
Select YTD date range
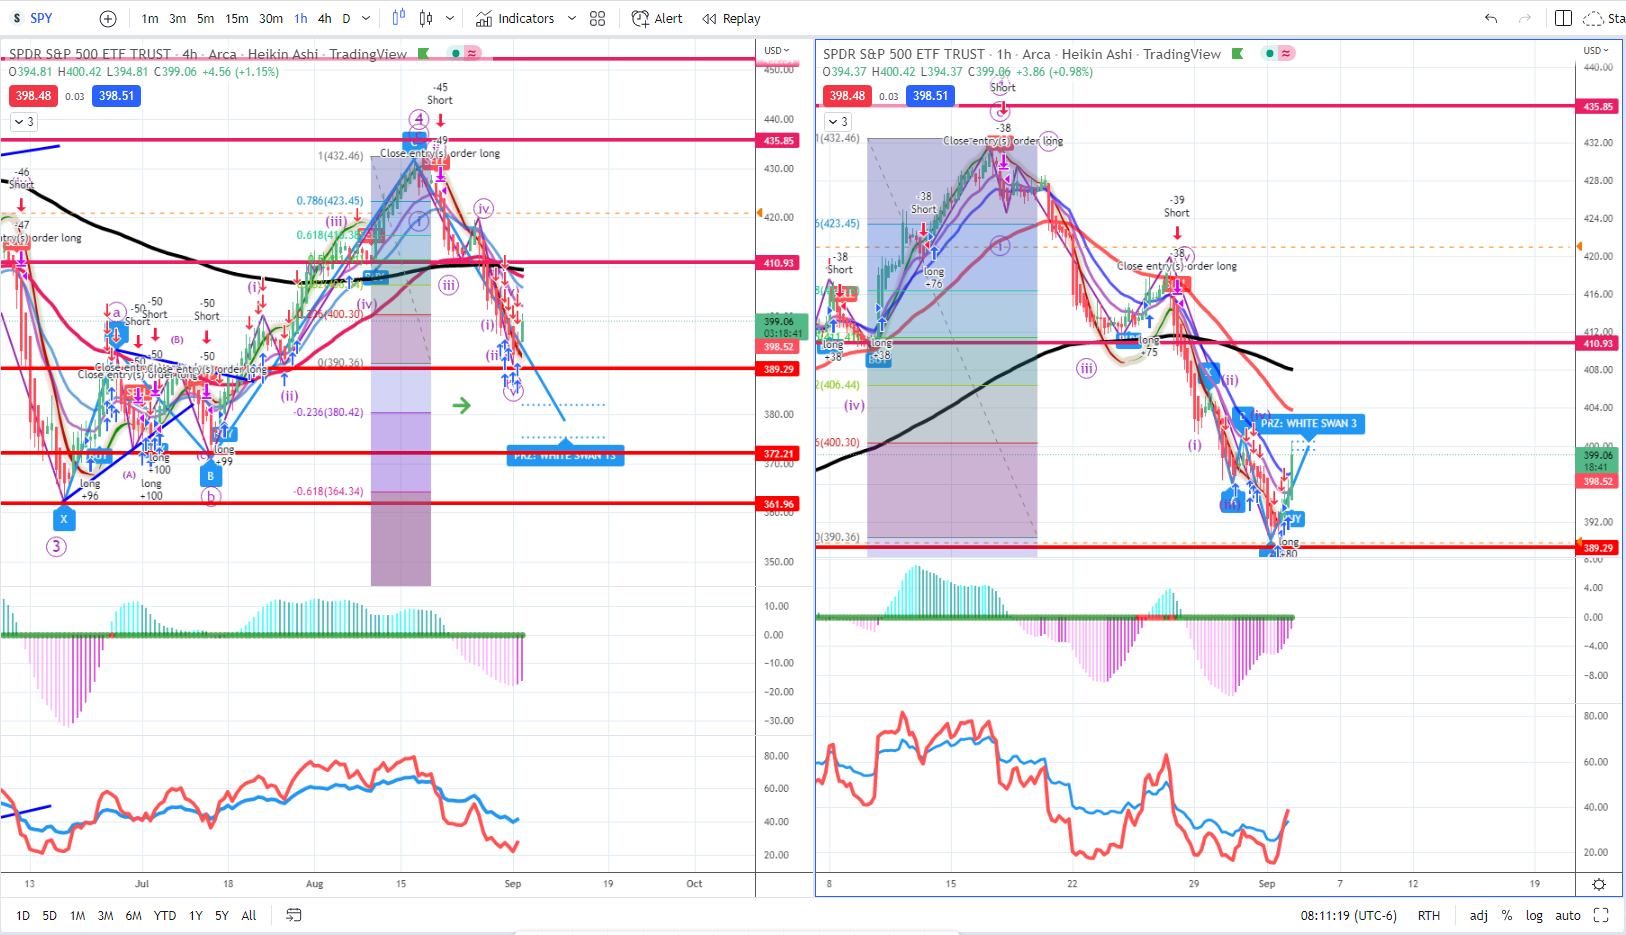tap(165, 915)
